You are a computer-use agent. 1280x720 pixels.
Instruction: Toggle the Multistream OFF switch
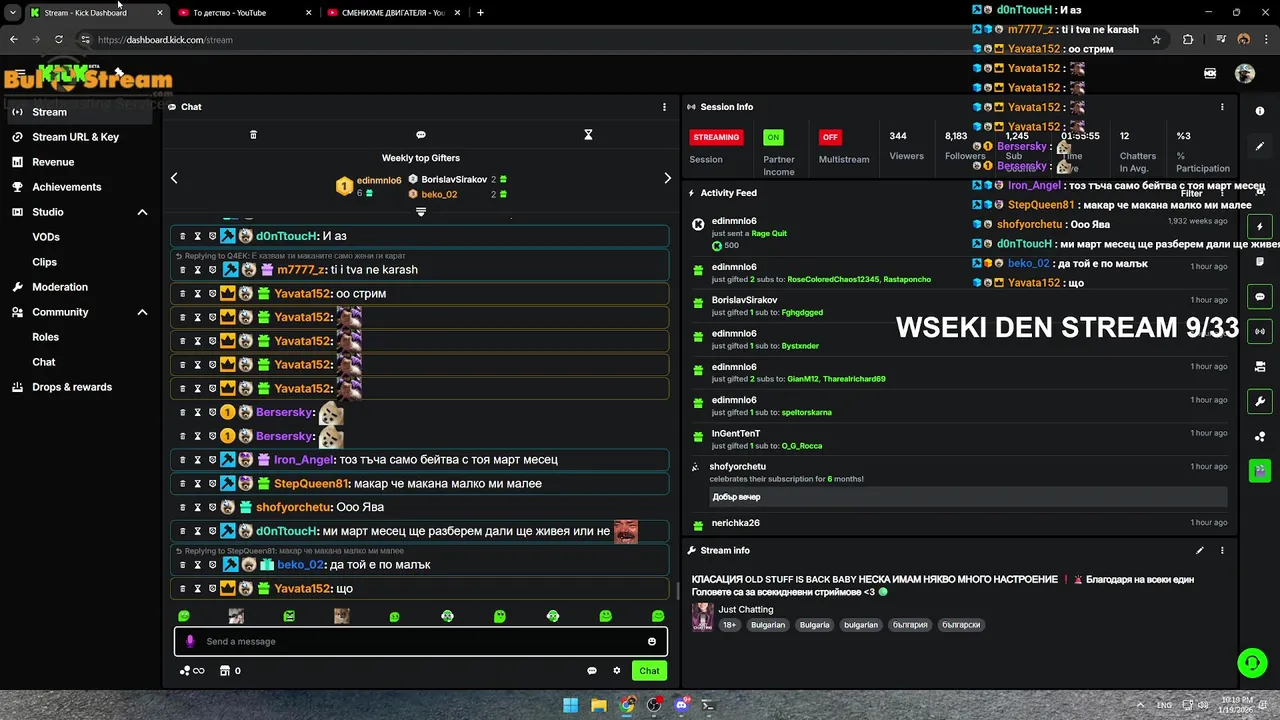[x=830, y=137]
